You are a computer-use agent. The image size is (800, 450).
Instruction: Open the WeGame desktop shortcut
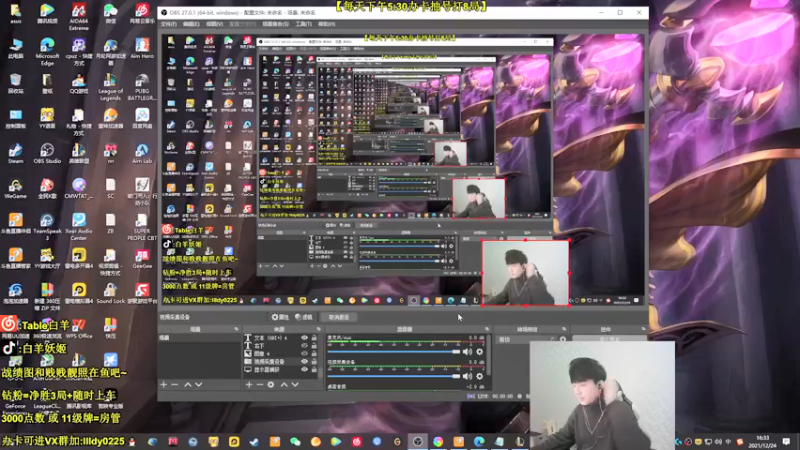(x=15, y=188)
